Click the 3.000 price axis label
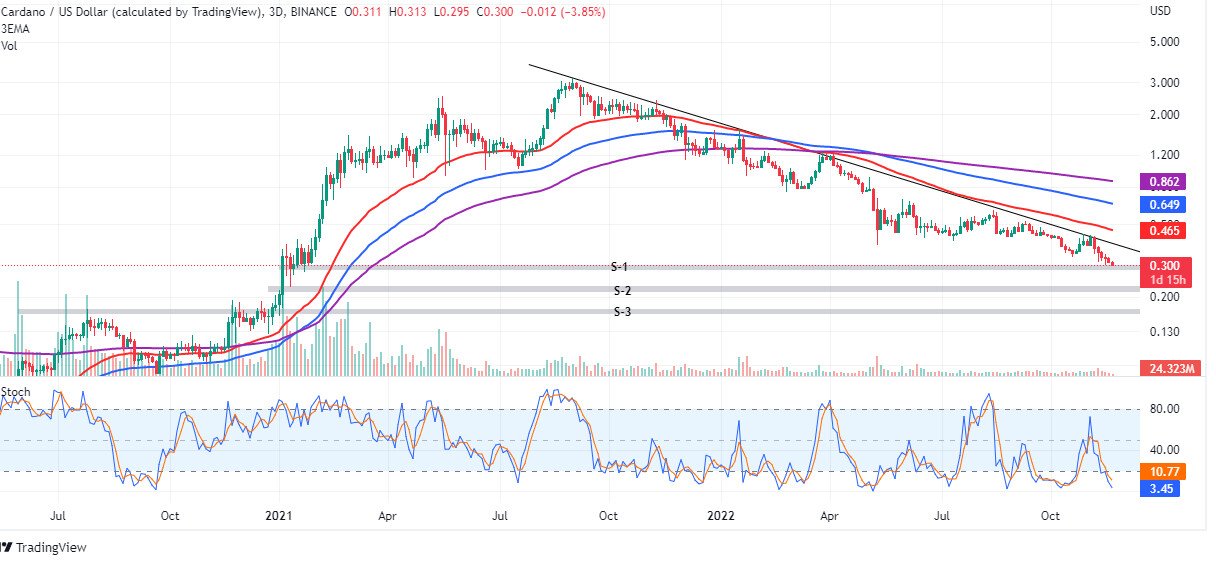This screenshot has height=565, width=1216. click(x=1163, y=83)
